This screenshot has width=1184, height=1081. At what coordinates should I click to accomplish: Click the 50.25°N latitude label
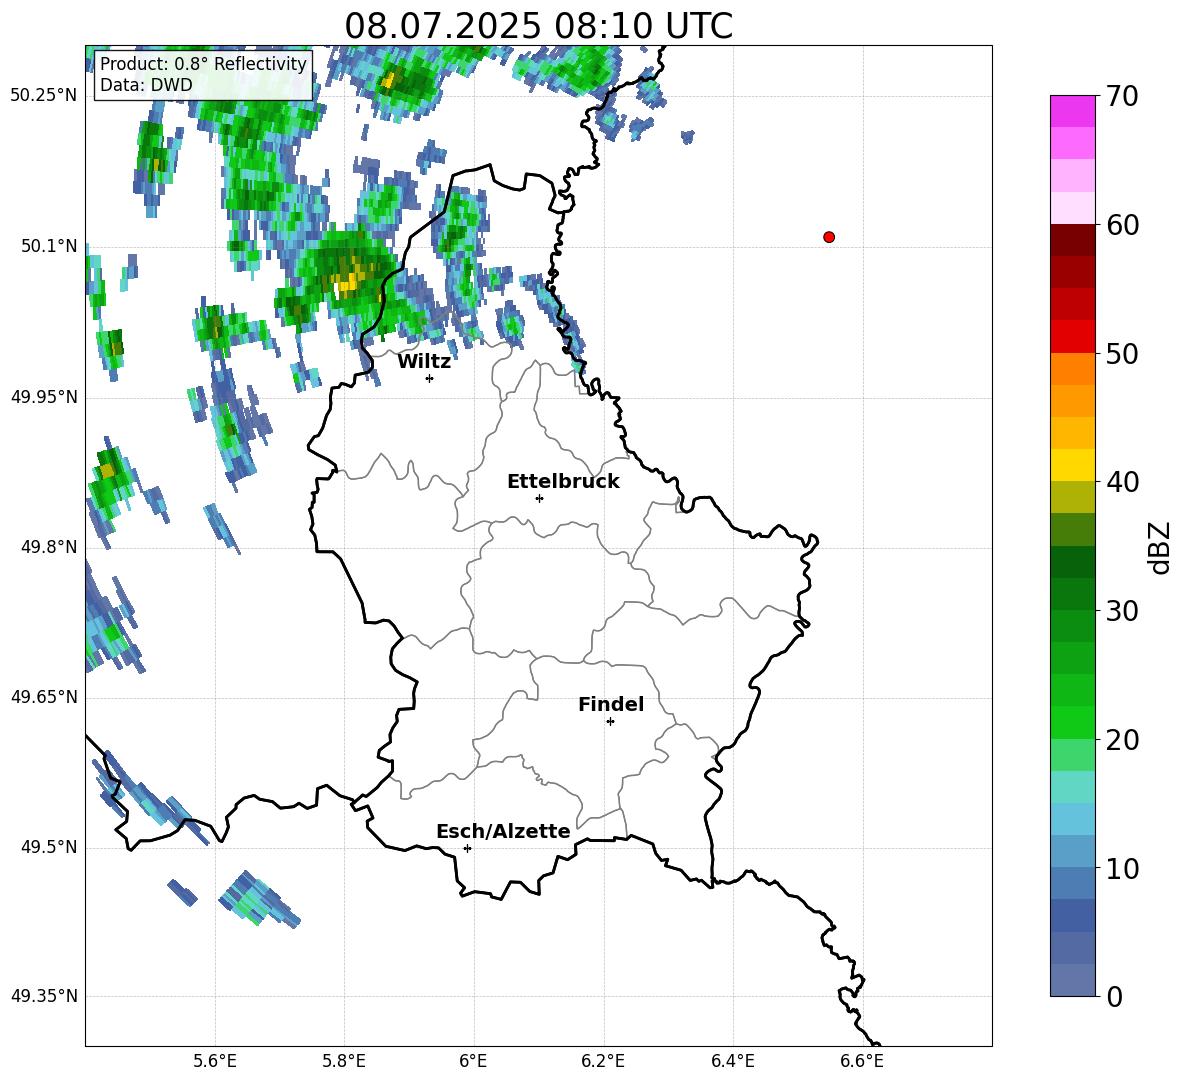click(44, 96)
